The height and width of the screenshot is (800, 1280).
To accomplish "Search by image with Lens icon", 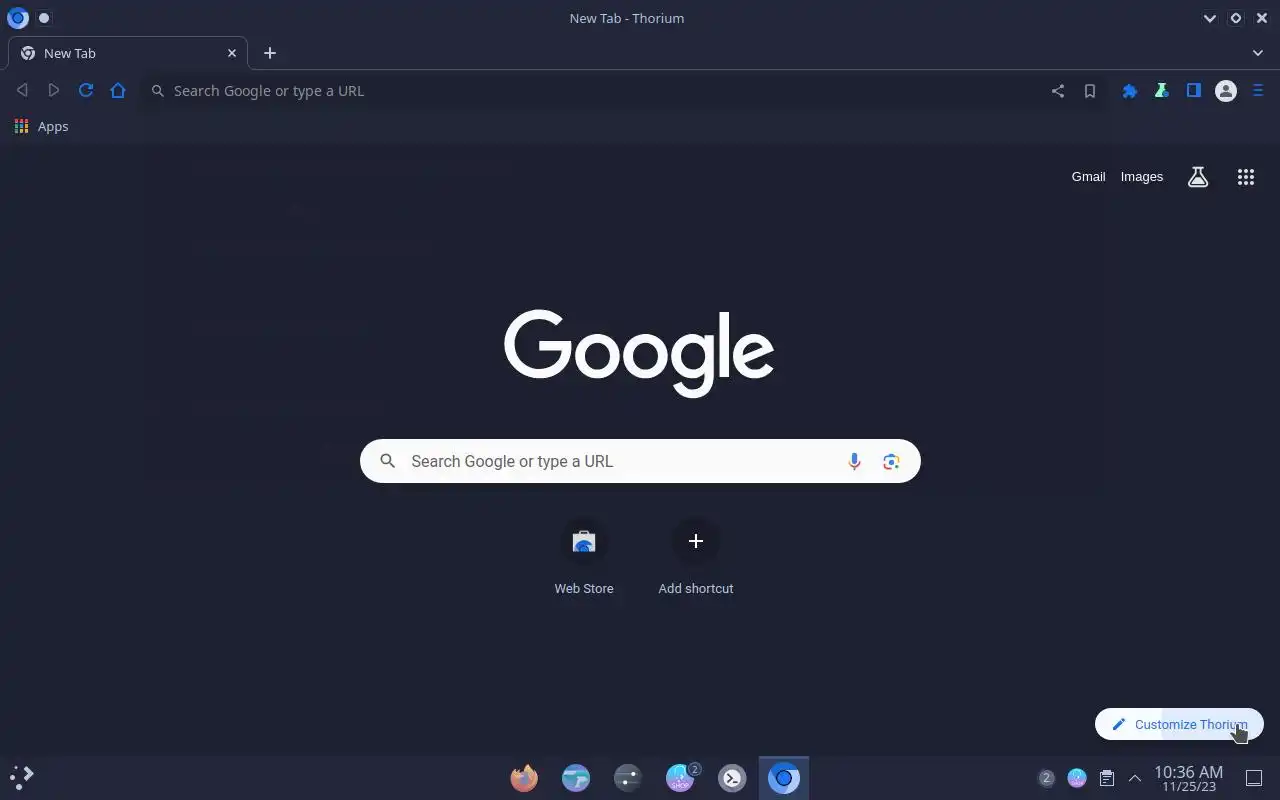I will (891, 461).
